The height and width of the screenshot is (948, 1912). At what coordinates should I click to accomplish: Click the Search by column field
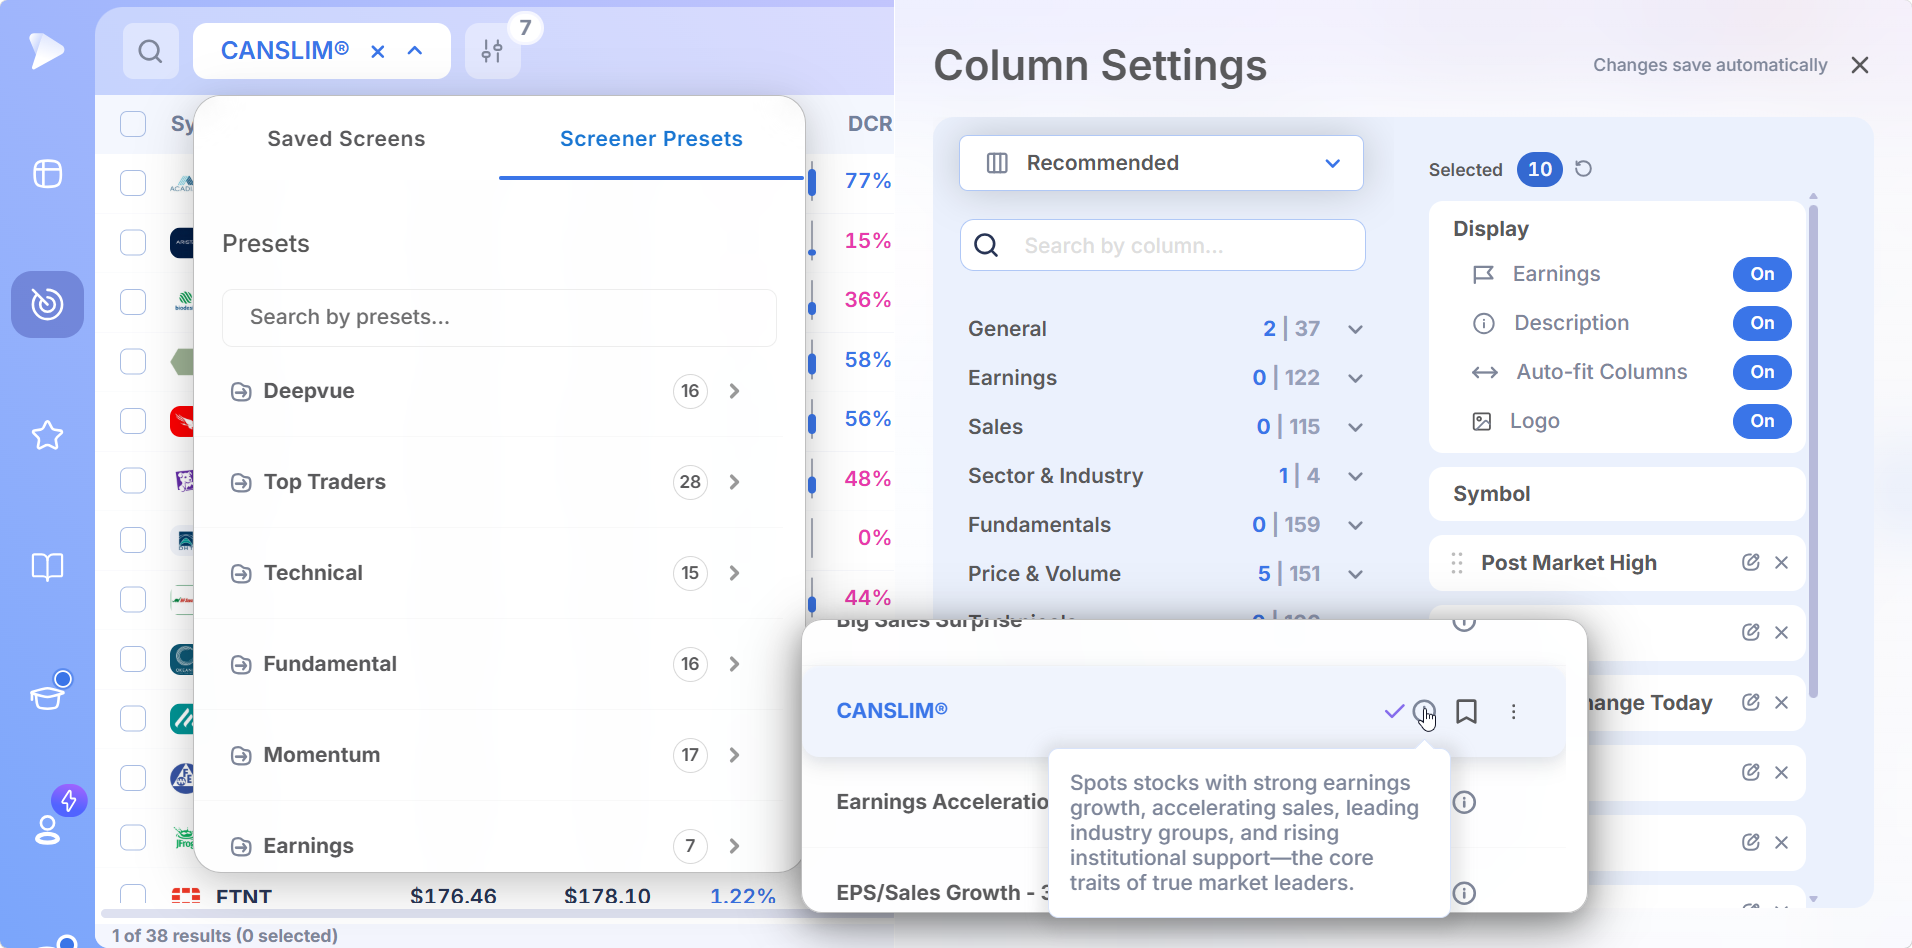tap(1163, 245)
